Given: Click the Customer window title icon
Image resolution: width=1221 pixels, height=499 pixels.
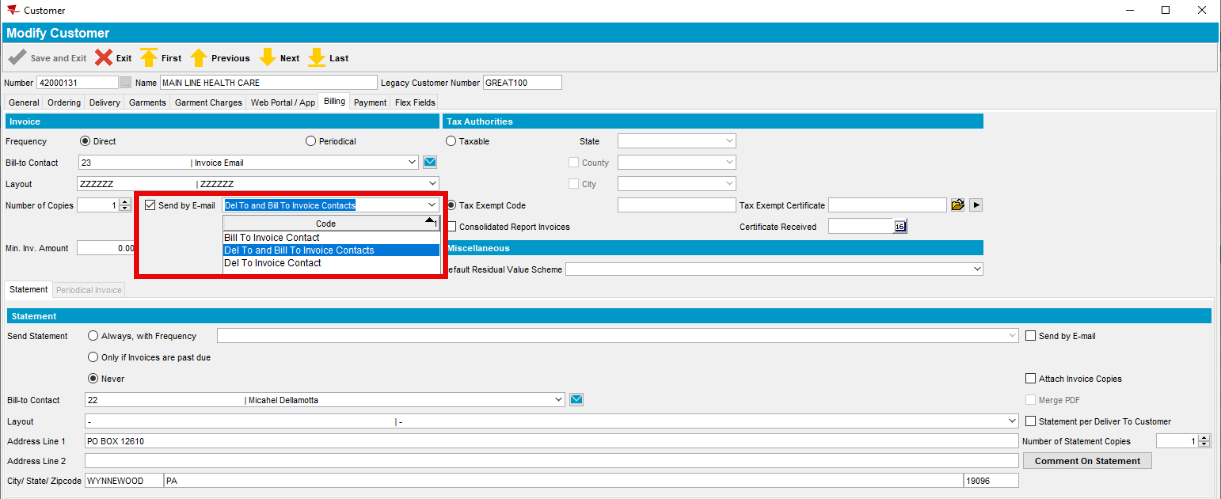Looking at the screenshot, I should 12,10.
